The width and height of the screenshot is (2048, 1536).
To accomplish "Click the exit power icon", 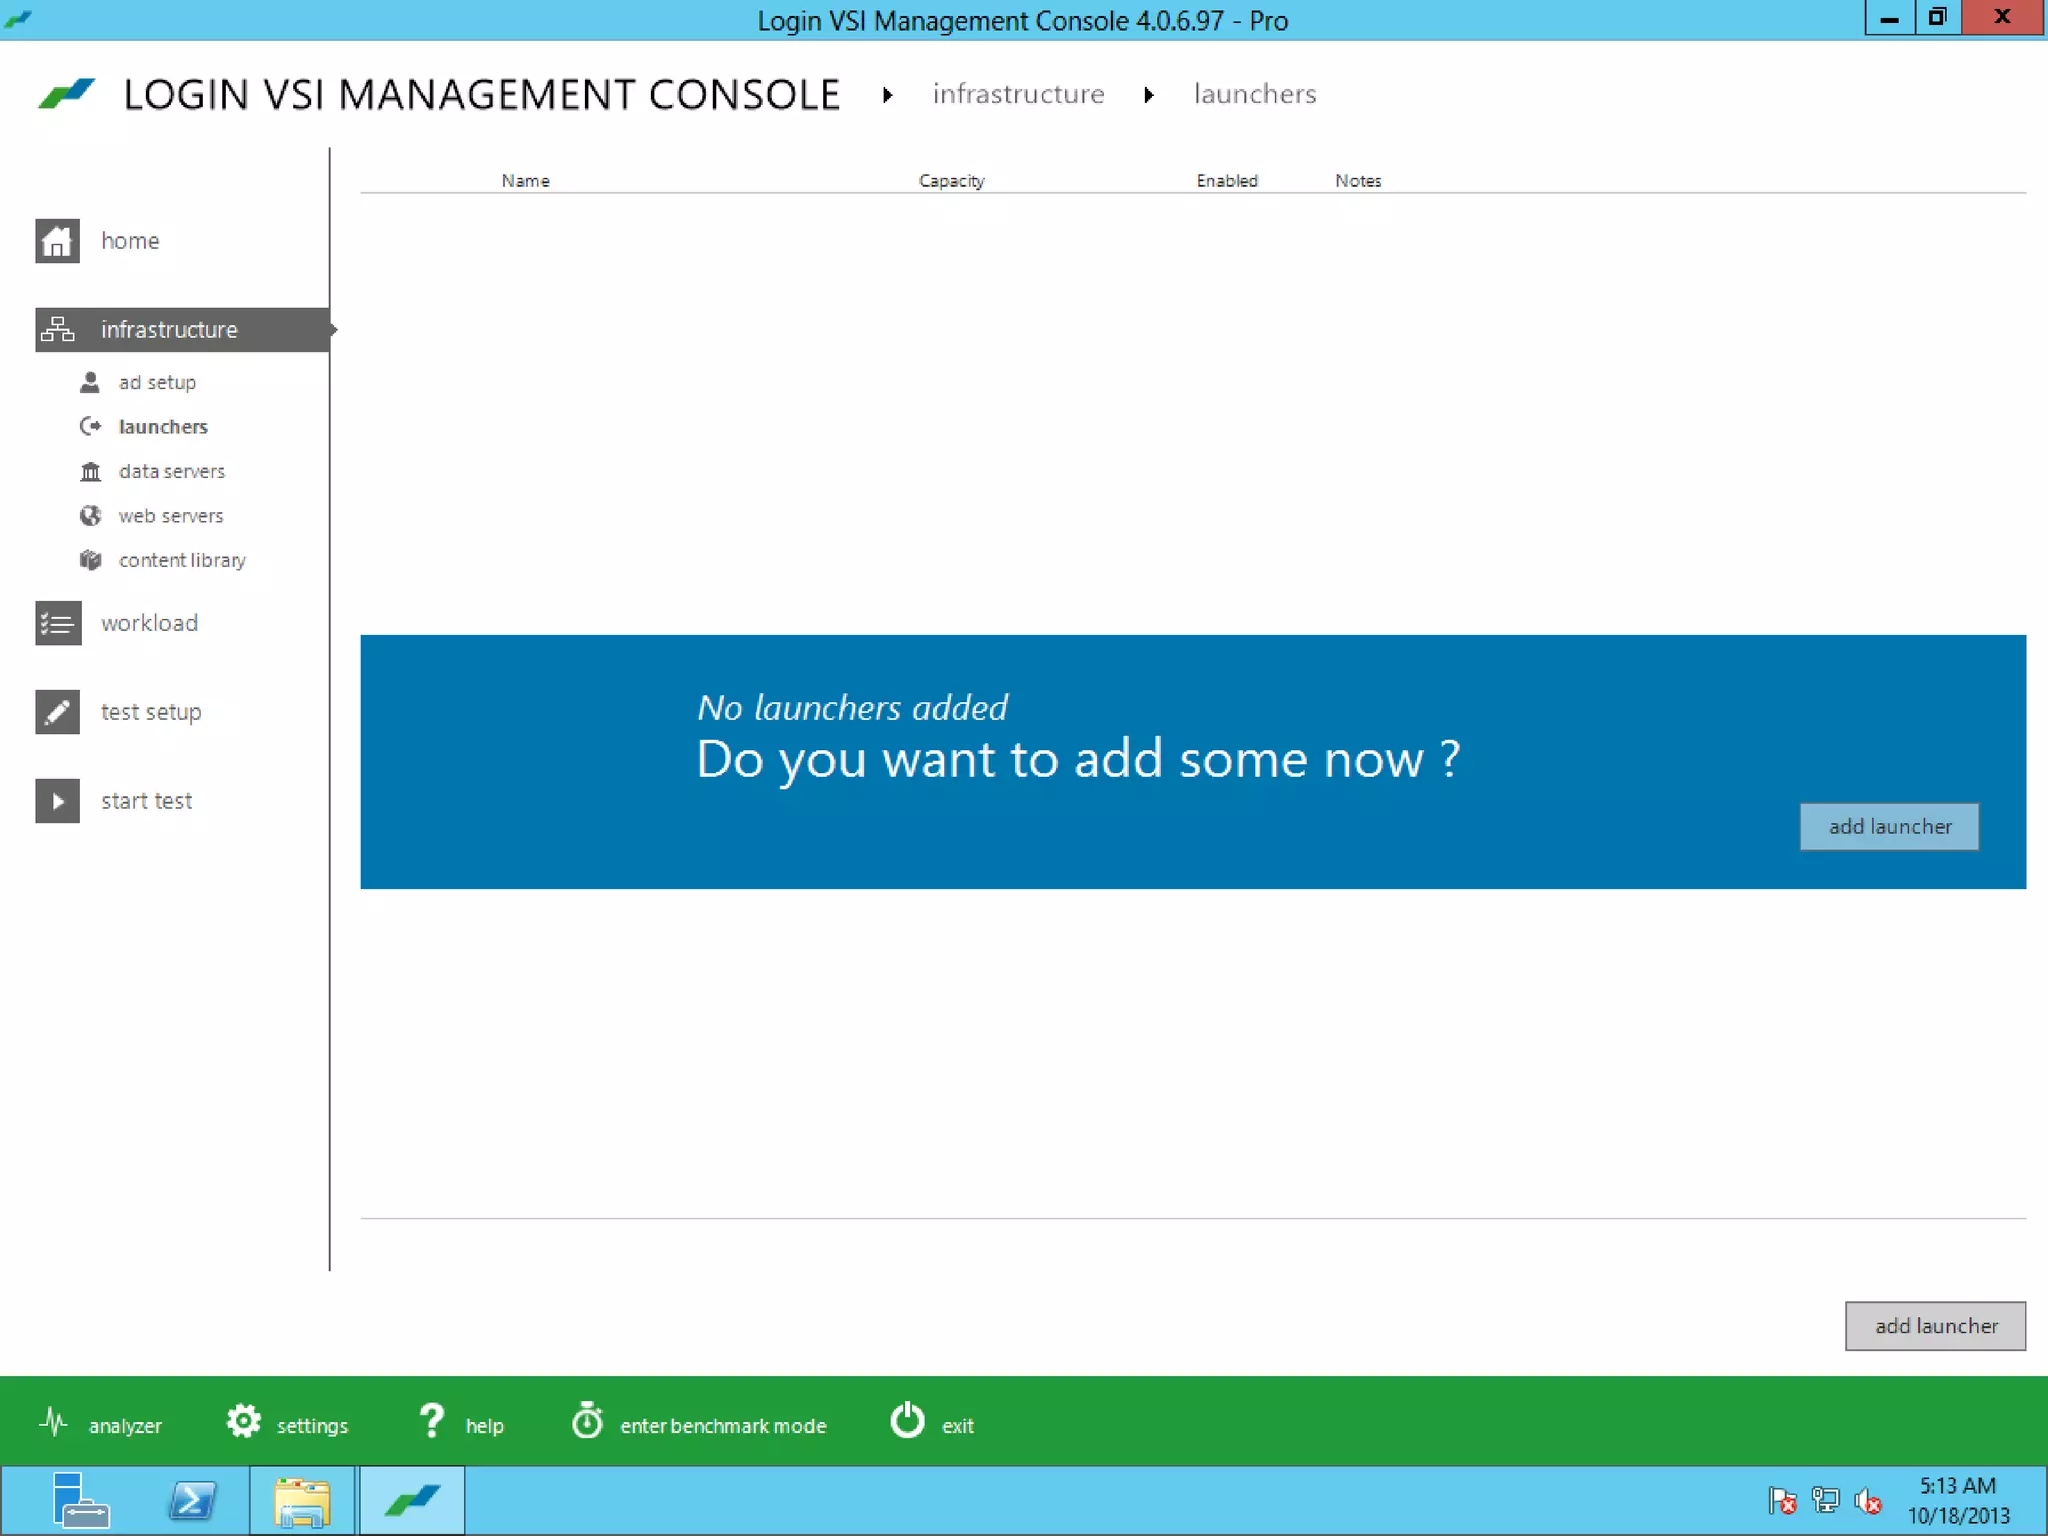I will 907,1421.
